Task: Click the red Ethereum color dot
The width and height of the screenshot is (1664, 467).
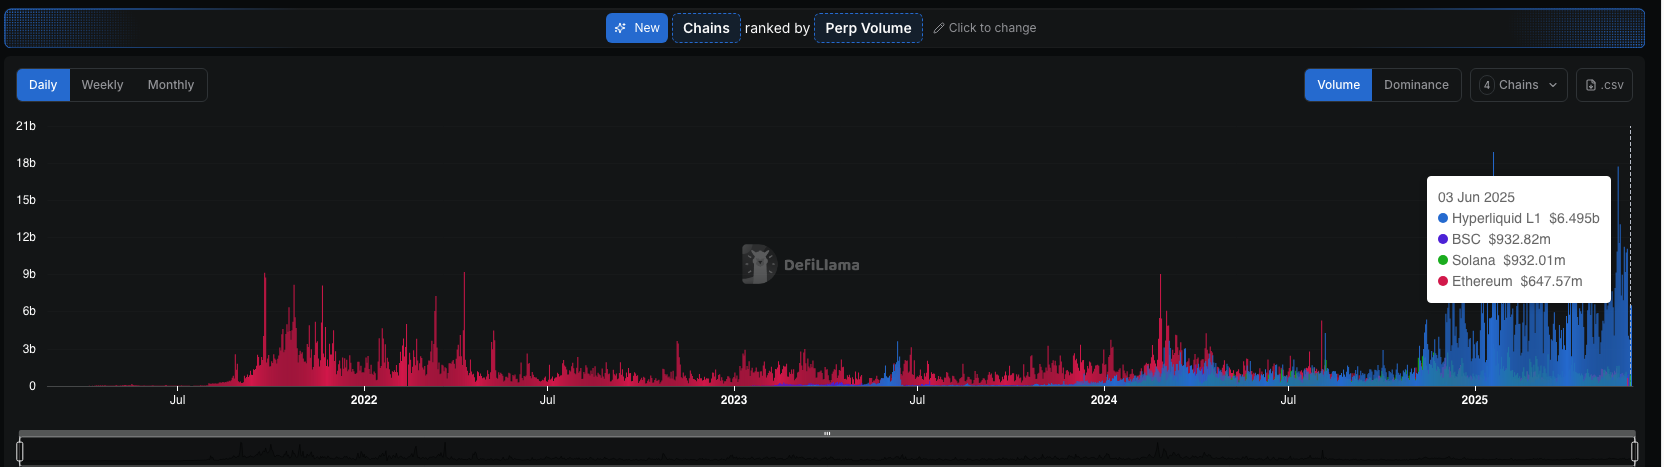Action: pyautogui.click(x=1443, y=281)
